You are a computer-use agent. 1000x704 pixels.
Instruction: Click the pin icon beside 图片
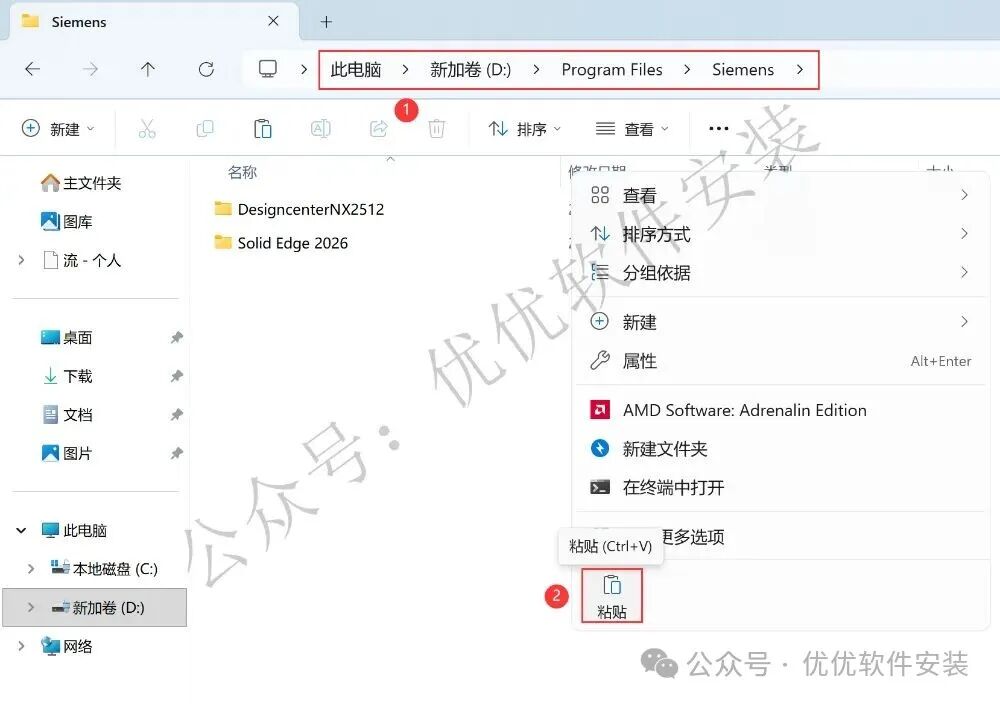coord(177,453)
